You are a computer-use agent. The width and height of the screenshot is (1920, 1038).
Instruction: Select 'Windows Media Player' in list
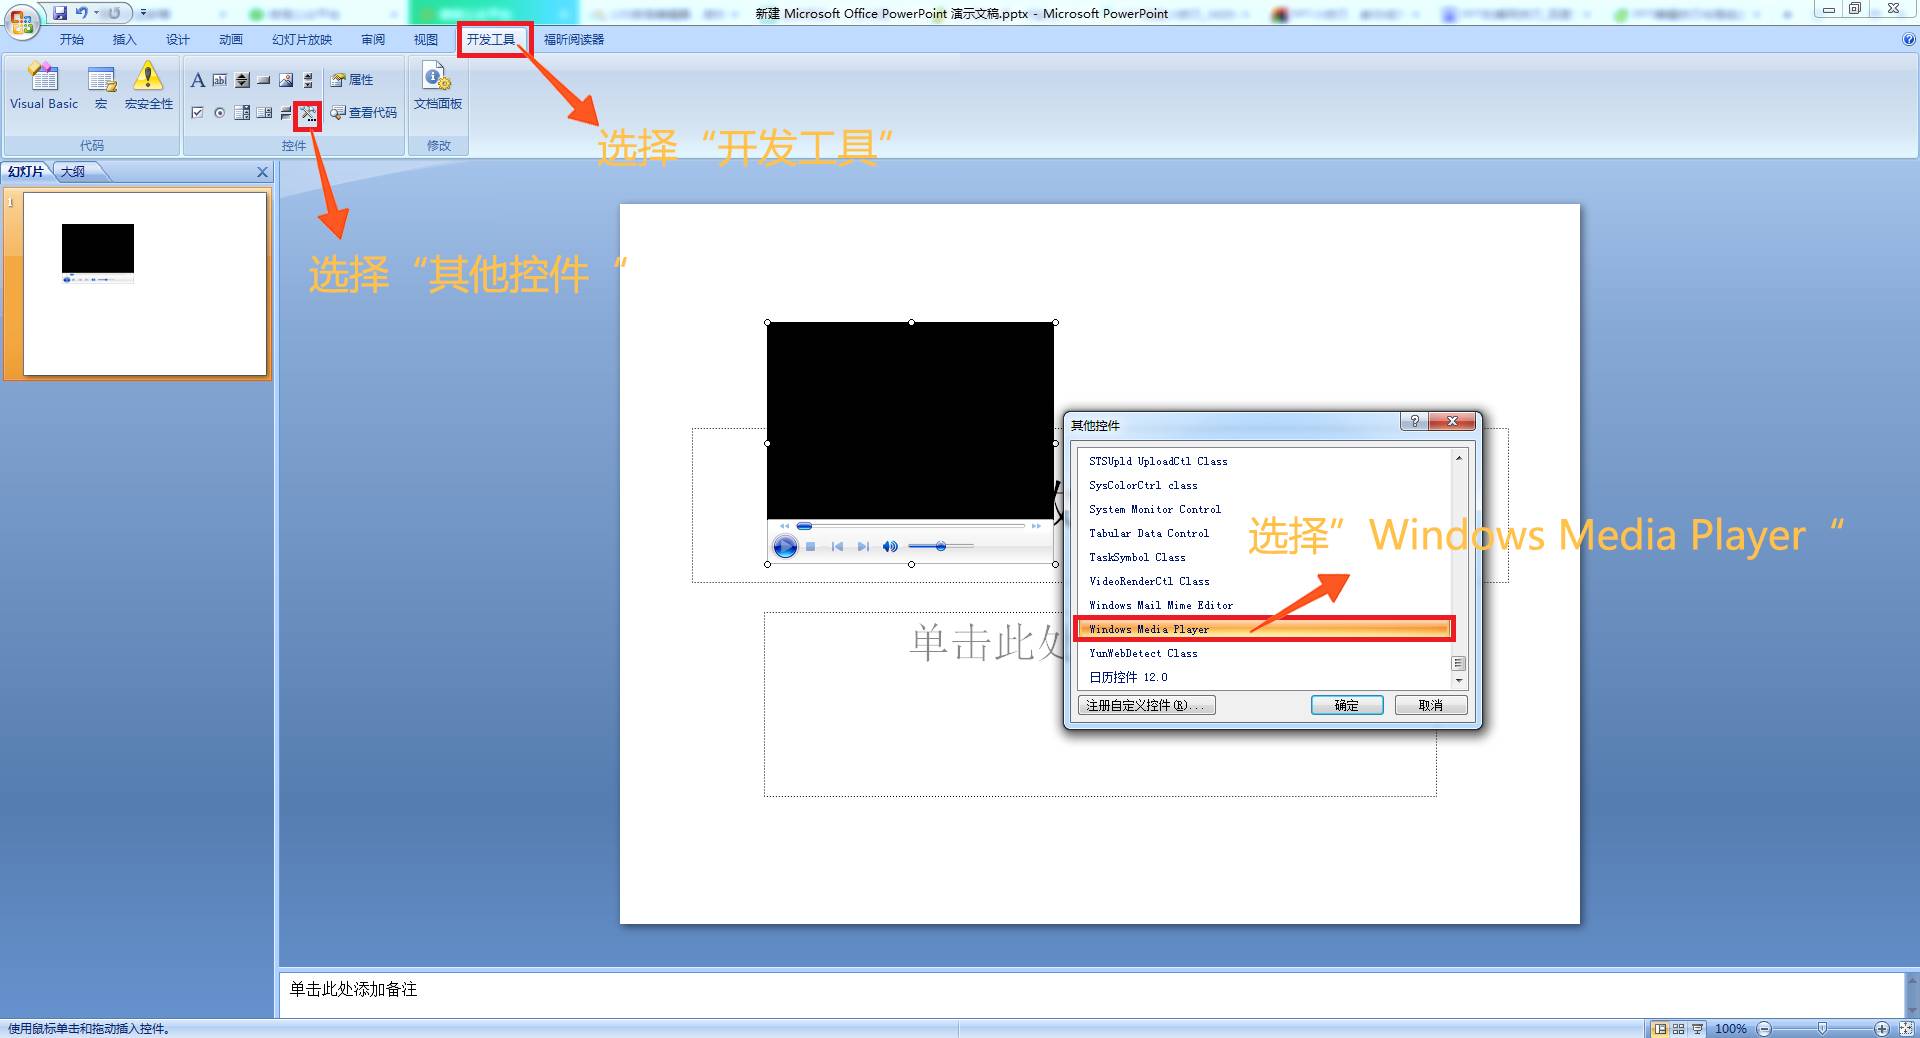pyautogui.click(x=1264, y=629)
